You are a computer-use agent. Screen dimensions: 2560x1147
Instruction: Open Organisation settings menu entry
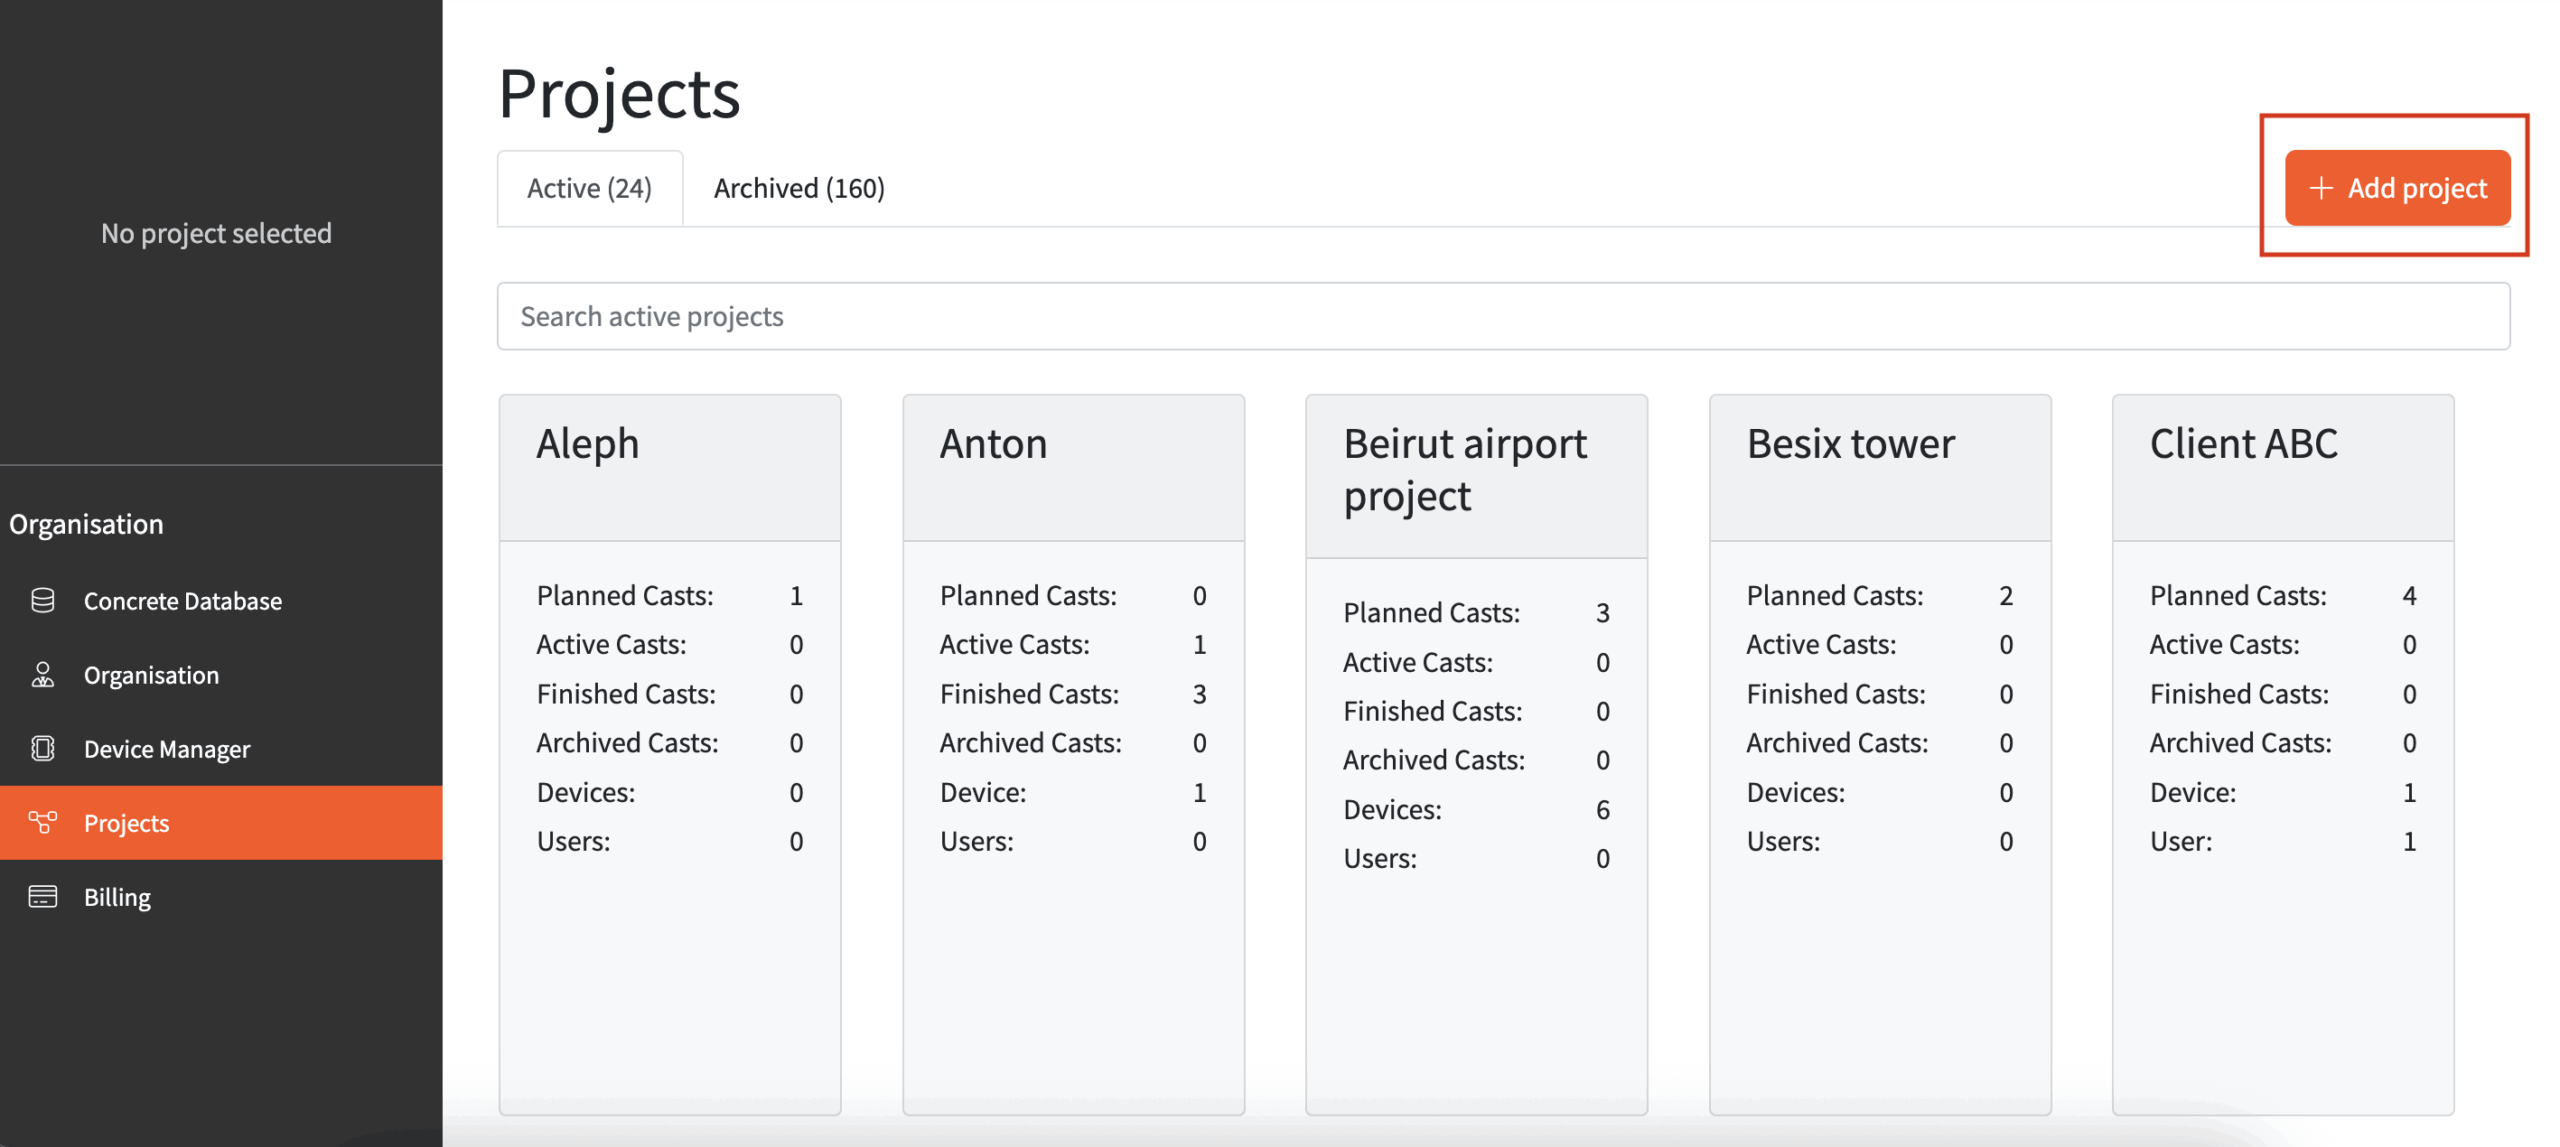coord(151,675)
